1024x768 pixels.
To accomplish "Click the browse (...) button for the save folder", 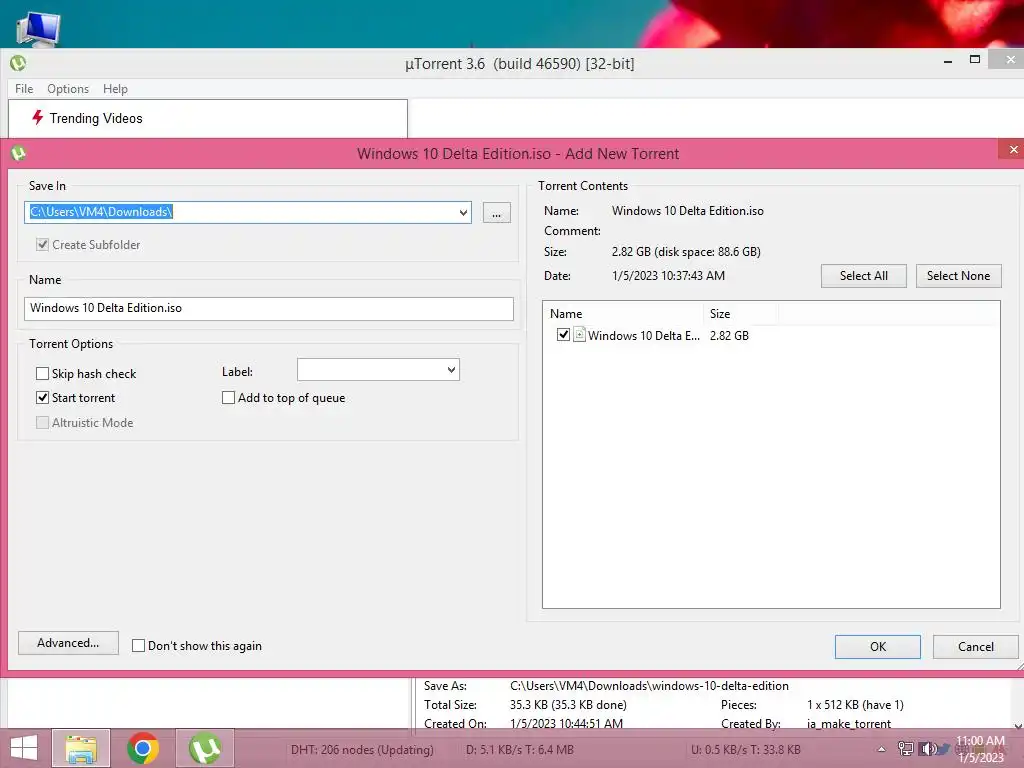I will (497, 213).
